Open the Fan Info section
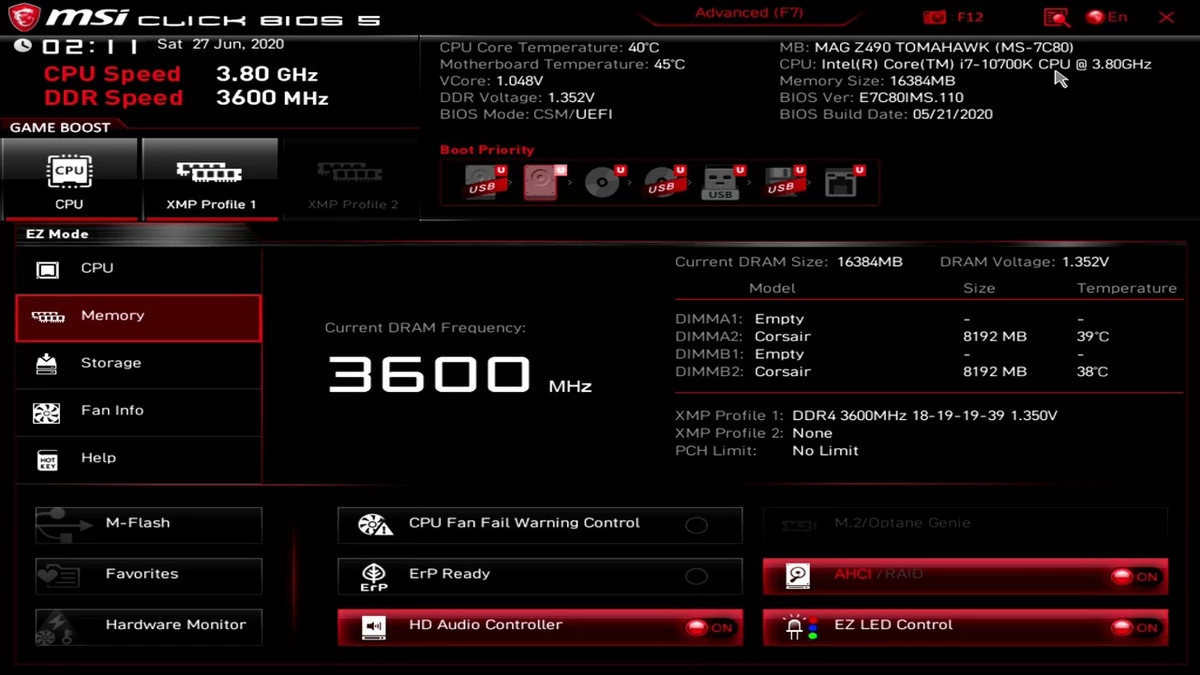The image size is (1200, 675). pyautogui.click(x=138, y=412)
